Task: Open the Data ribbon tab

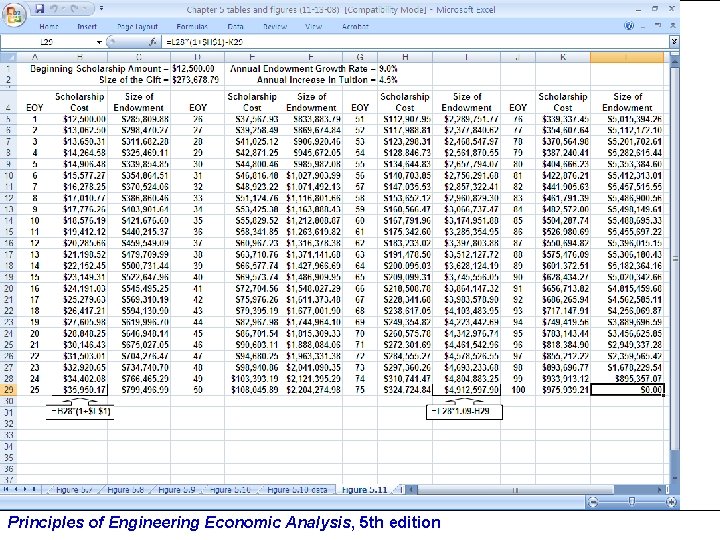Action: 235,27
